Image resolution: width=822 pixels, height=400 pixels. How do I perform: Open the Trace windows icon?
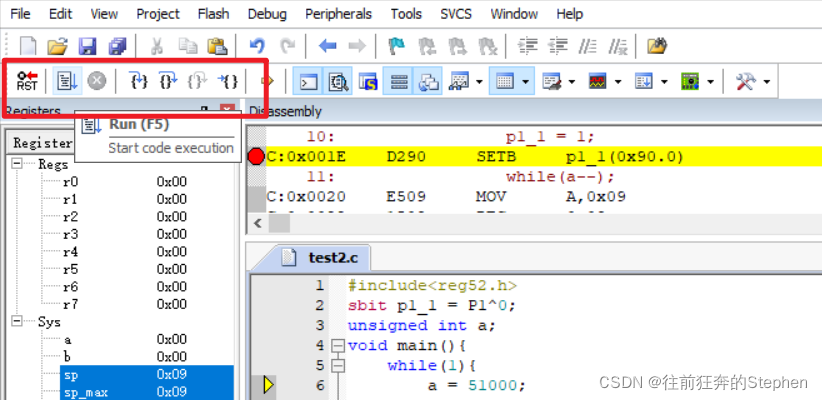click(x=643, y=81)
